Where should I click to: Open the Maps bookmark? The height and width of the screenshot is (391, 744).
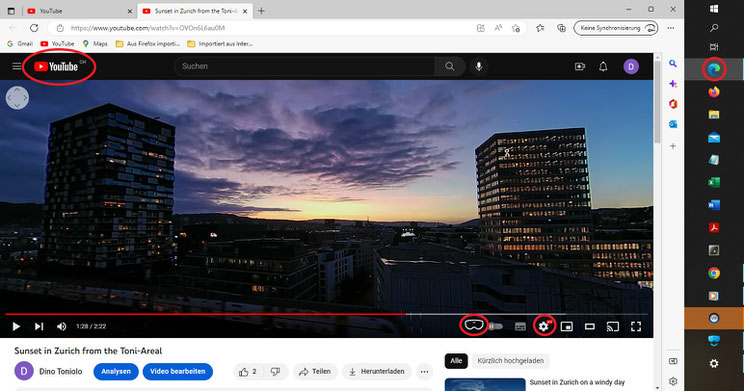coord(95,44)
